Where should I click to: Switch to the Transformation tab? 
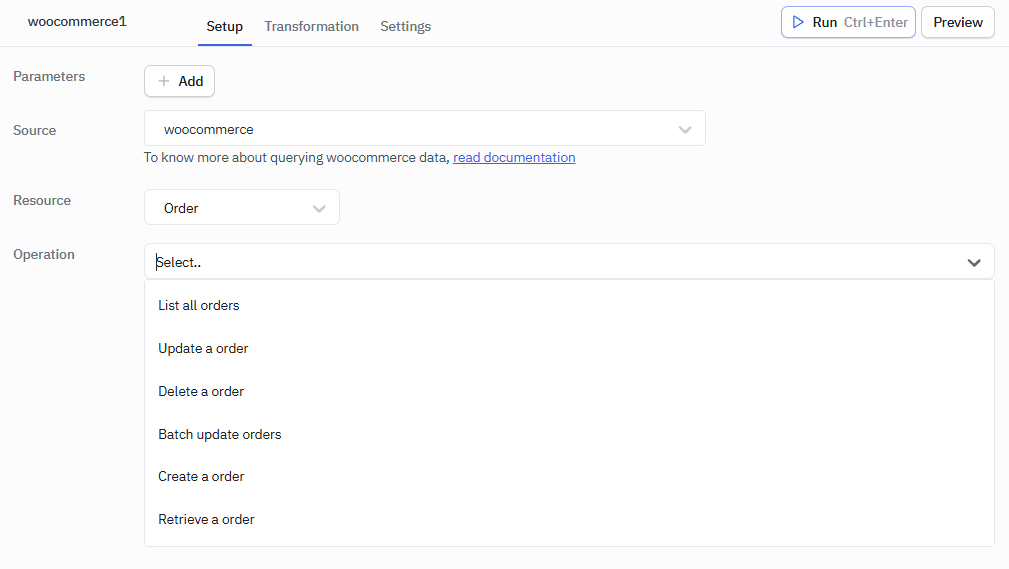pos(311,26)
